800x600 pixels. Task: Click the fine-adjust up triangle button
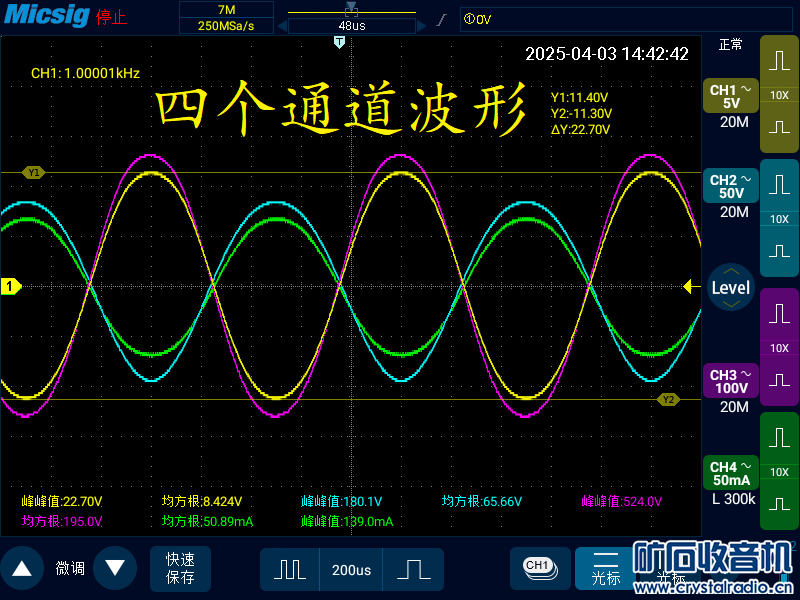click(22, 568)
